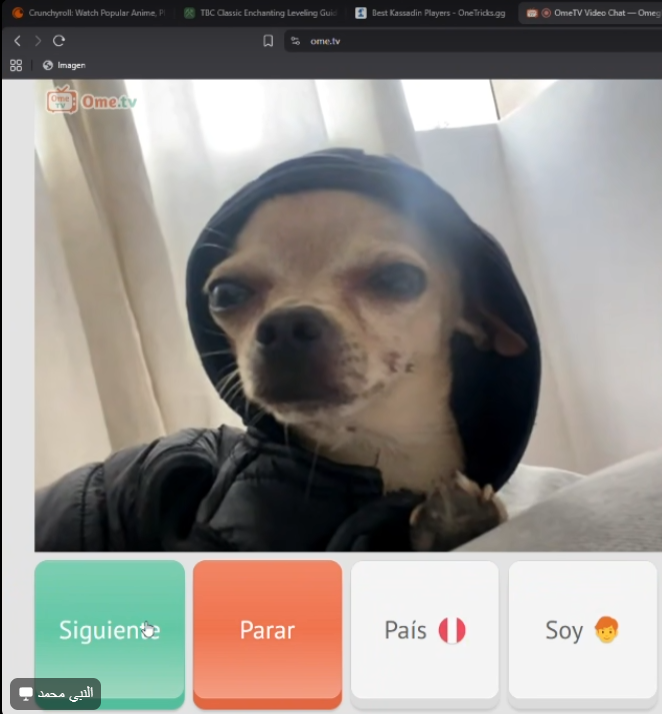Click the ome.tv address bar

coord(474,41)
